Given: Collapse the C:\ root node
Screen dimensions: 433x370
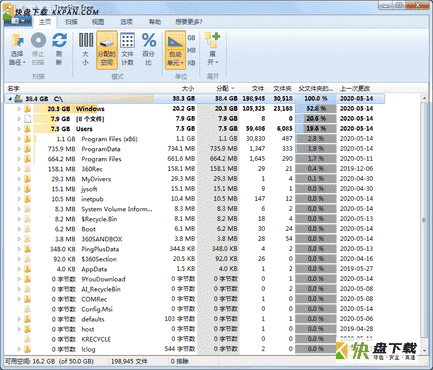Looking at the screenshot, I should click(x=10, y=99).
